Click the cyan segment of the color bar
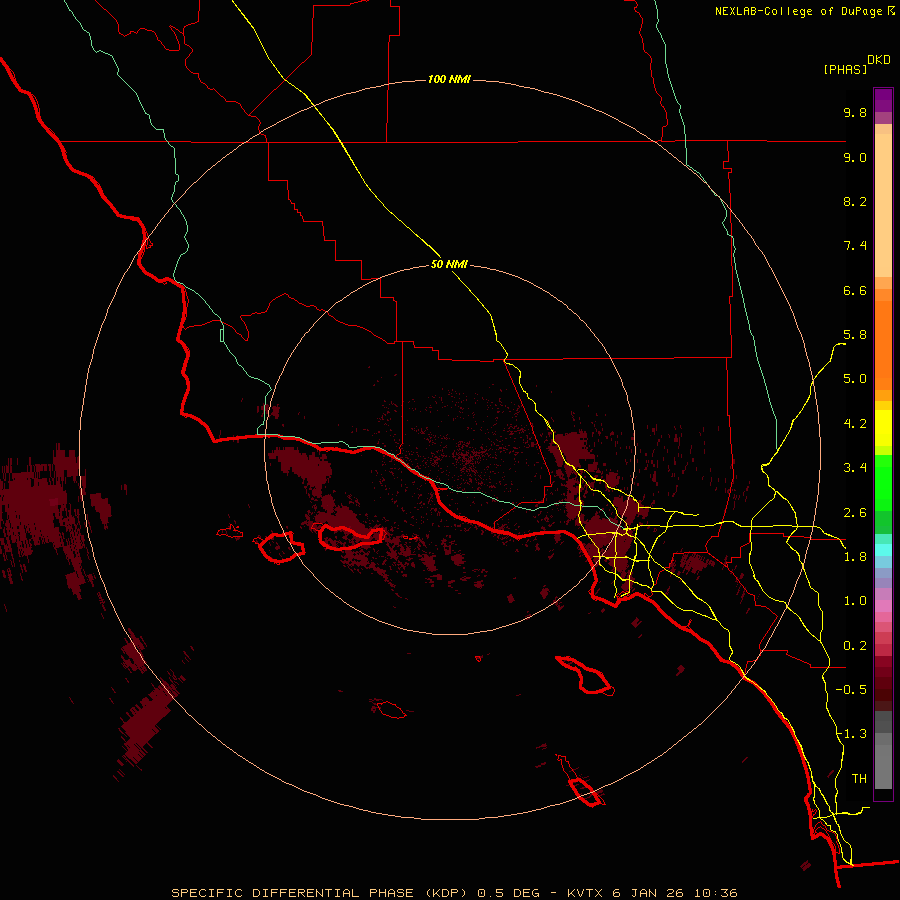Image resolution: width=900 pixels, height=900 pixels. click(883, 550)
